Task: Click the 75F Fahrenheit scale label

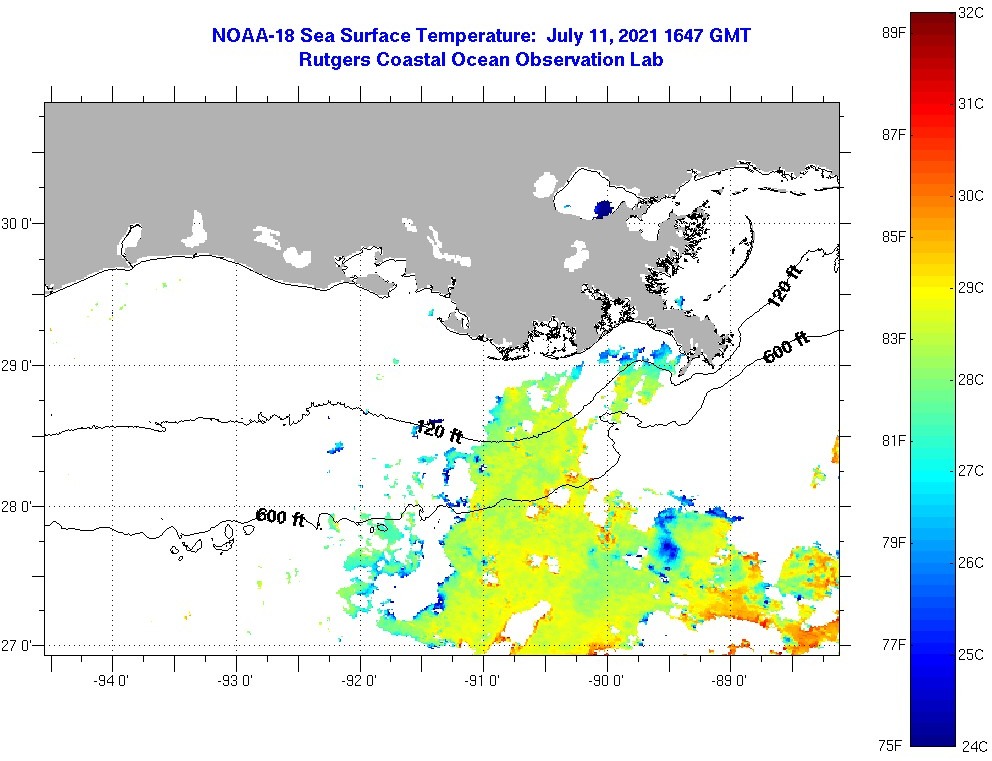Action: click(890, 746)
